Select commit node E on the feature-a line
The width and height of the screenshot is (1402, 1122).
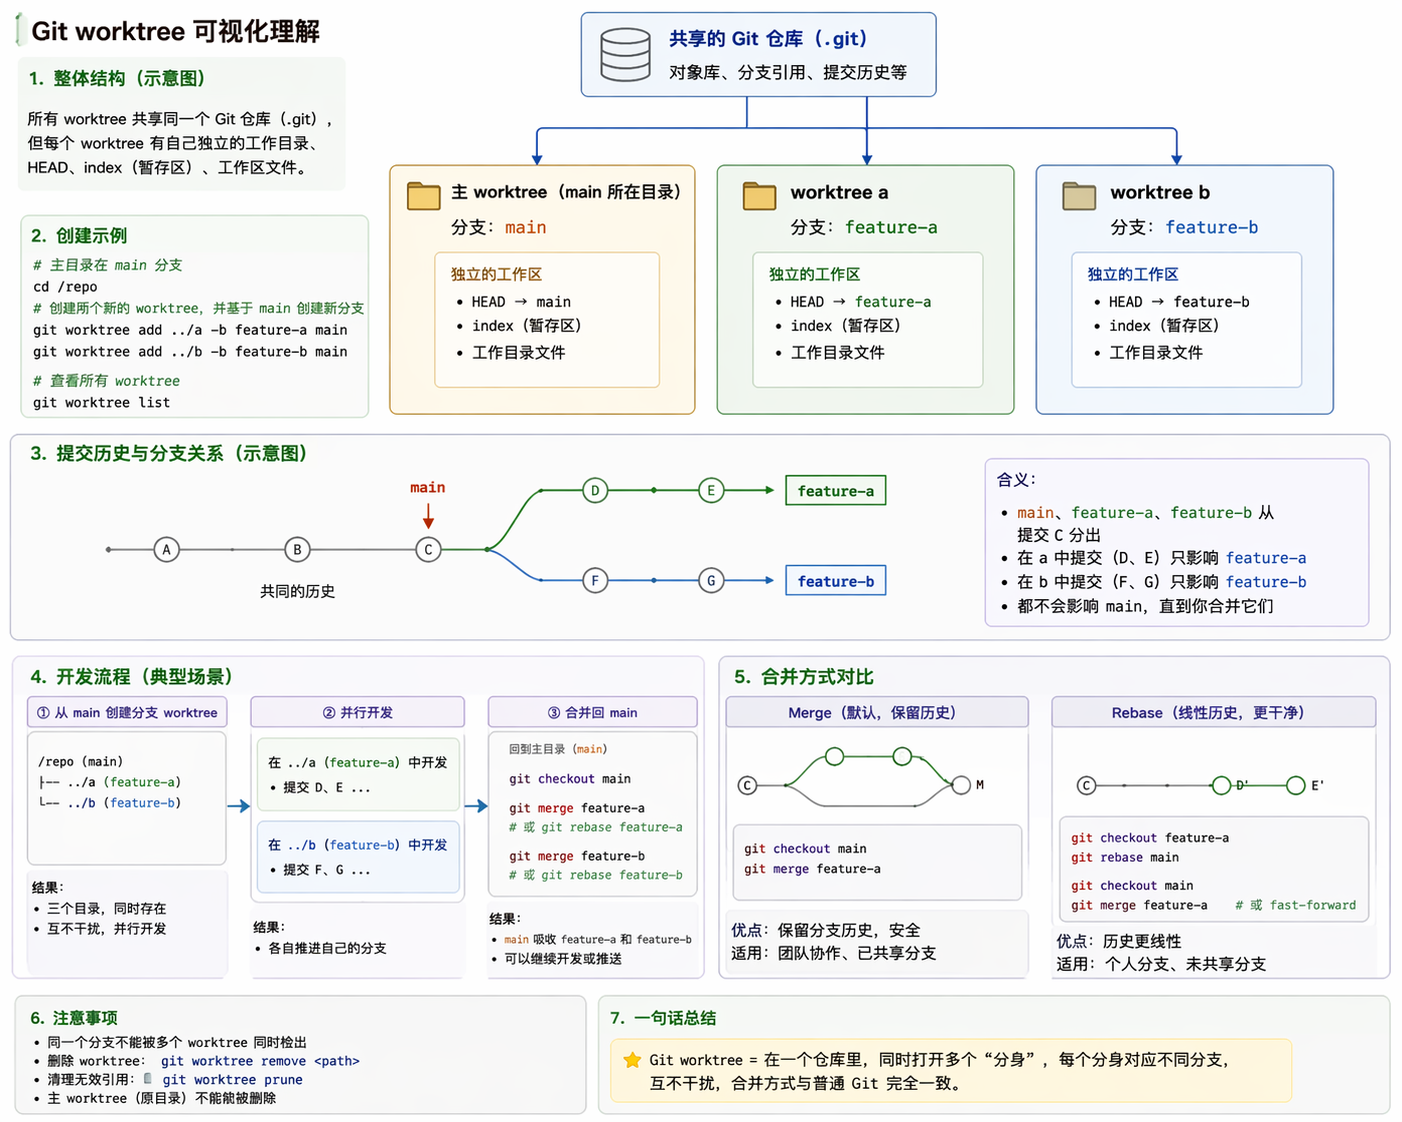tap(711, 490)
